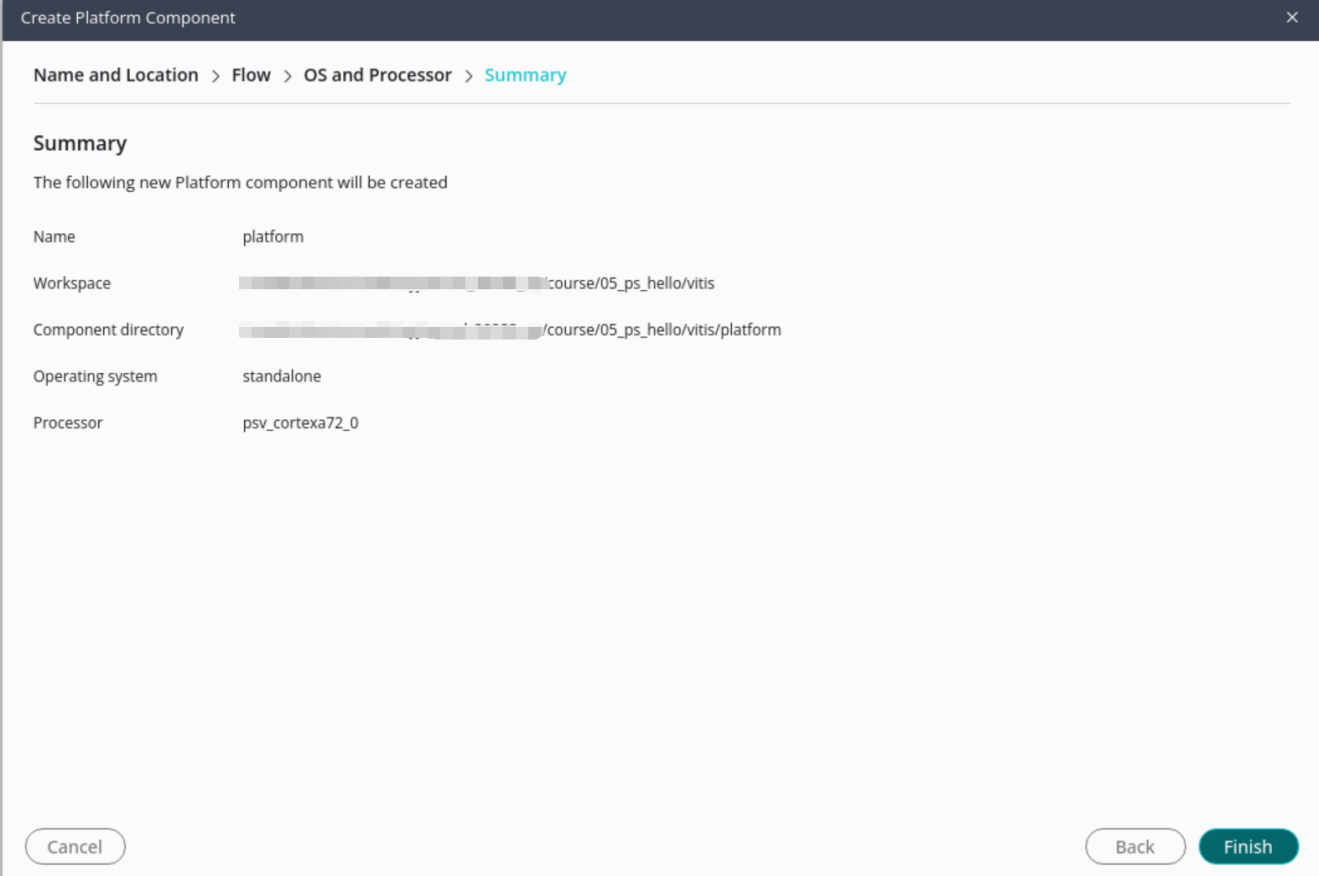Viewport: 1319px width, 876px height.
Task: Click the Create Platform Component title bar text
Action: (128, 18)
